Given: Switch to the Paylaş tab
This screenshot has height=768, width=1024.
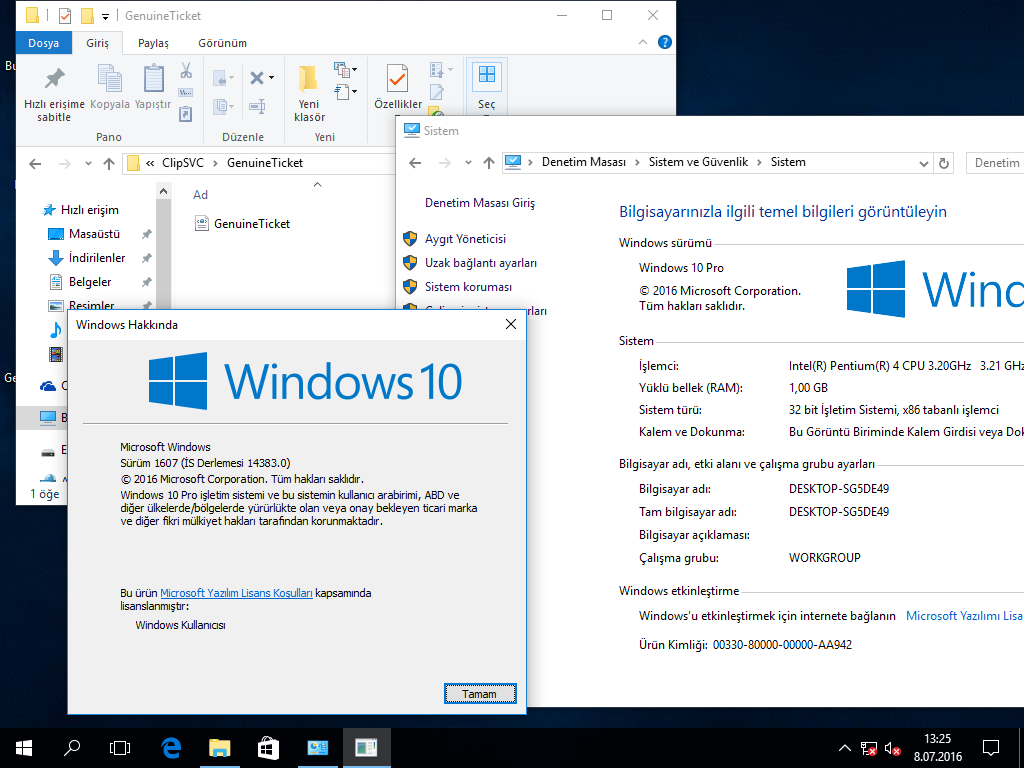Looking at the screenshot, I should [153, 43].
